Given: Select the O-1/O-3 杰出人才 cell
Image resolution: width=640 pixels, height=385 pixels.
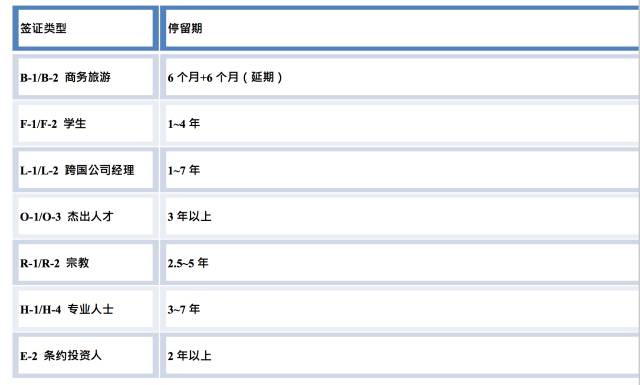Looking at the screenshot, I should coord(85,216).
